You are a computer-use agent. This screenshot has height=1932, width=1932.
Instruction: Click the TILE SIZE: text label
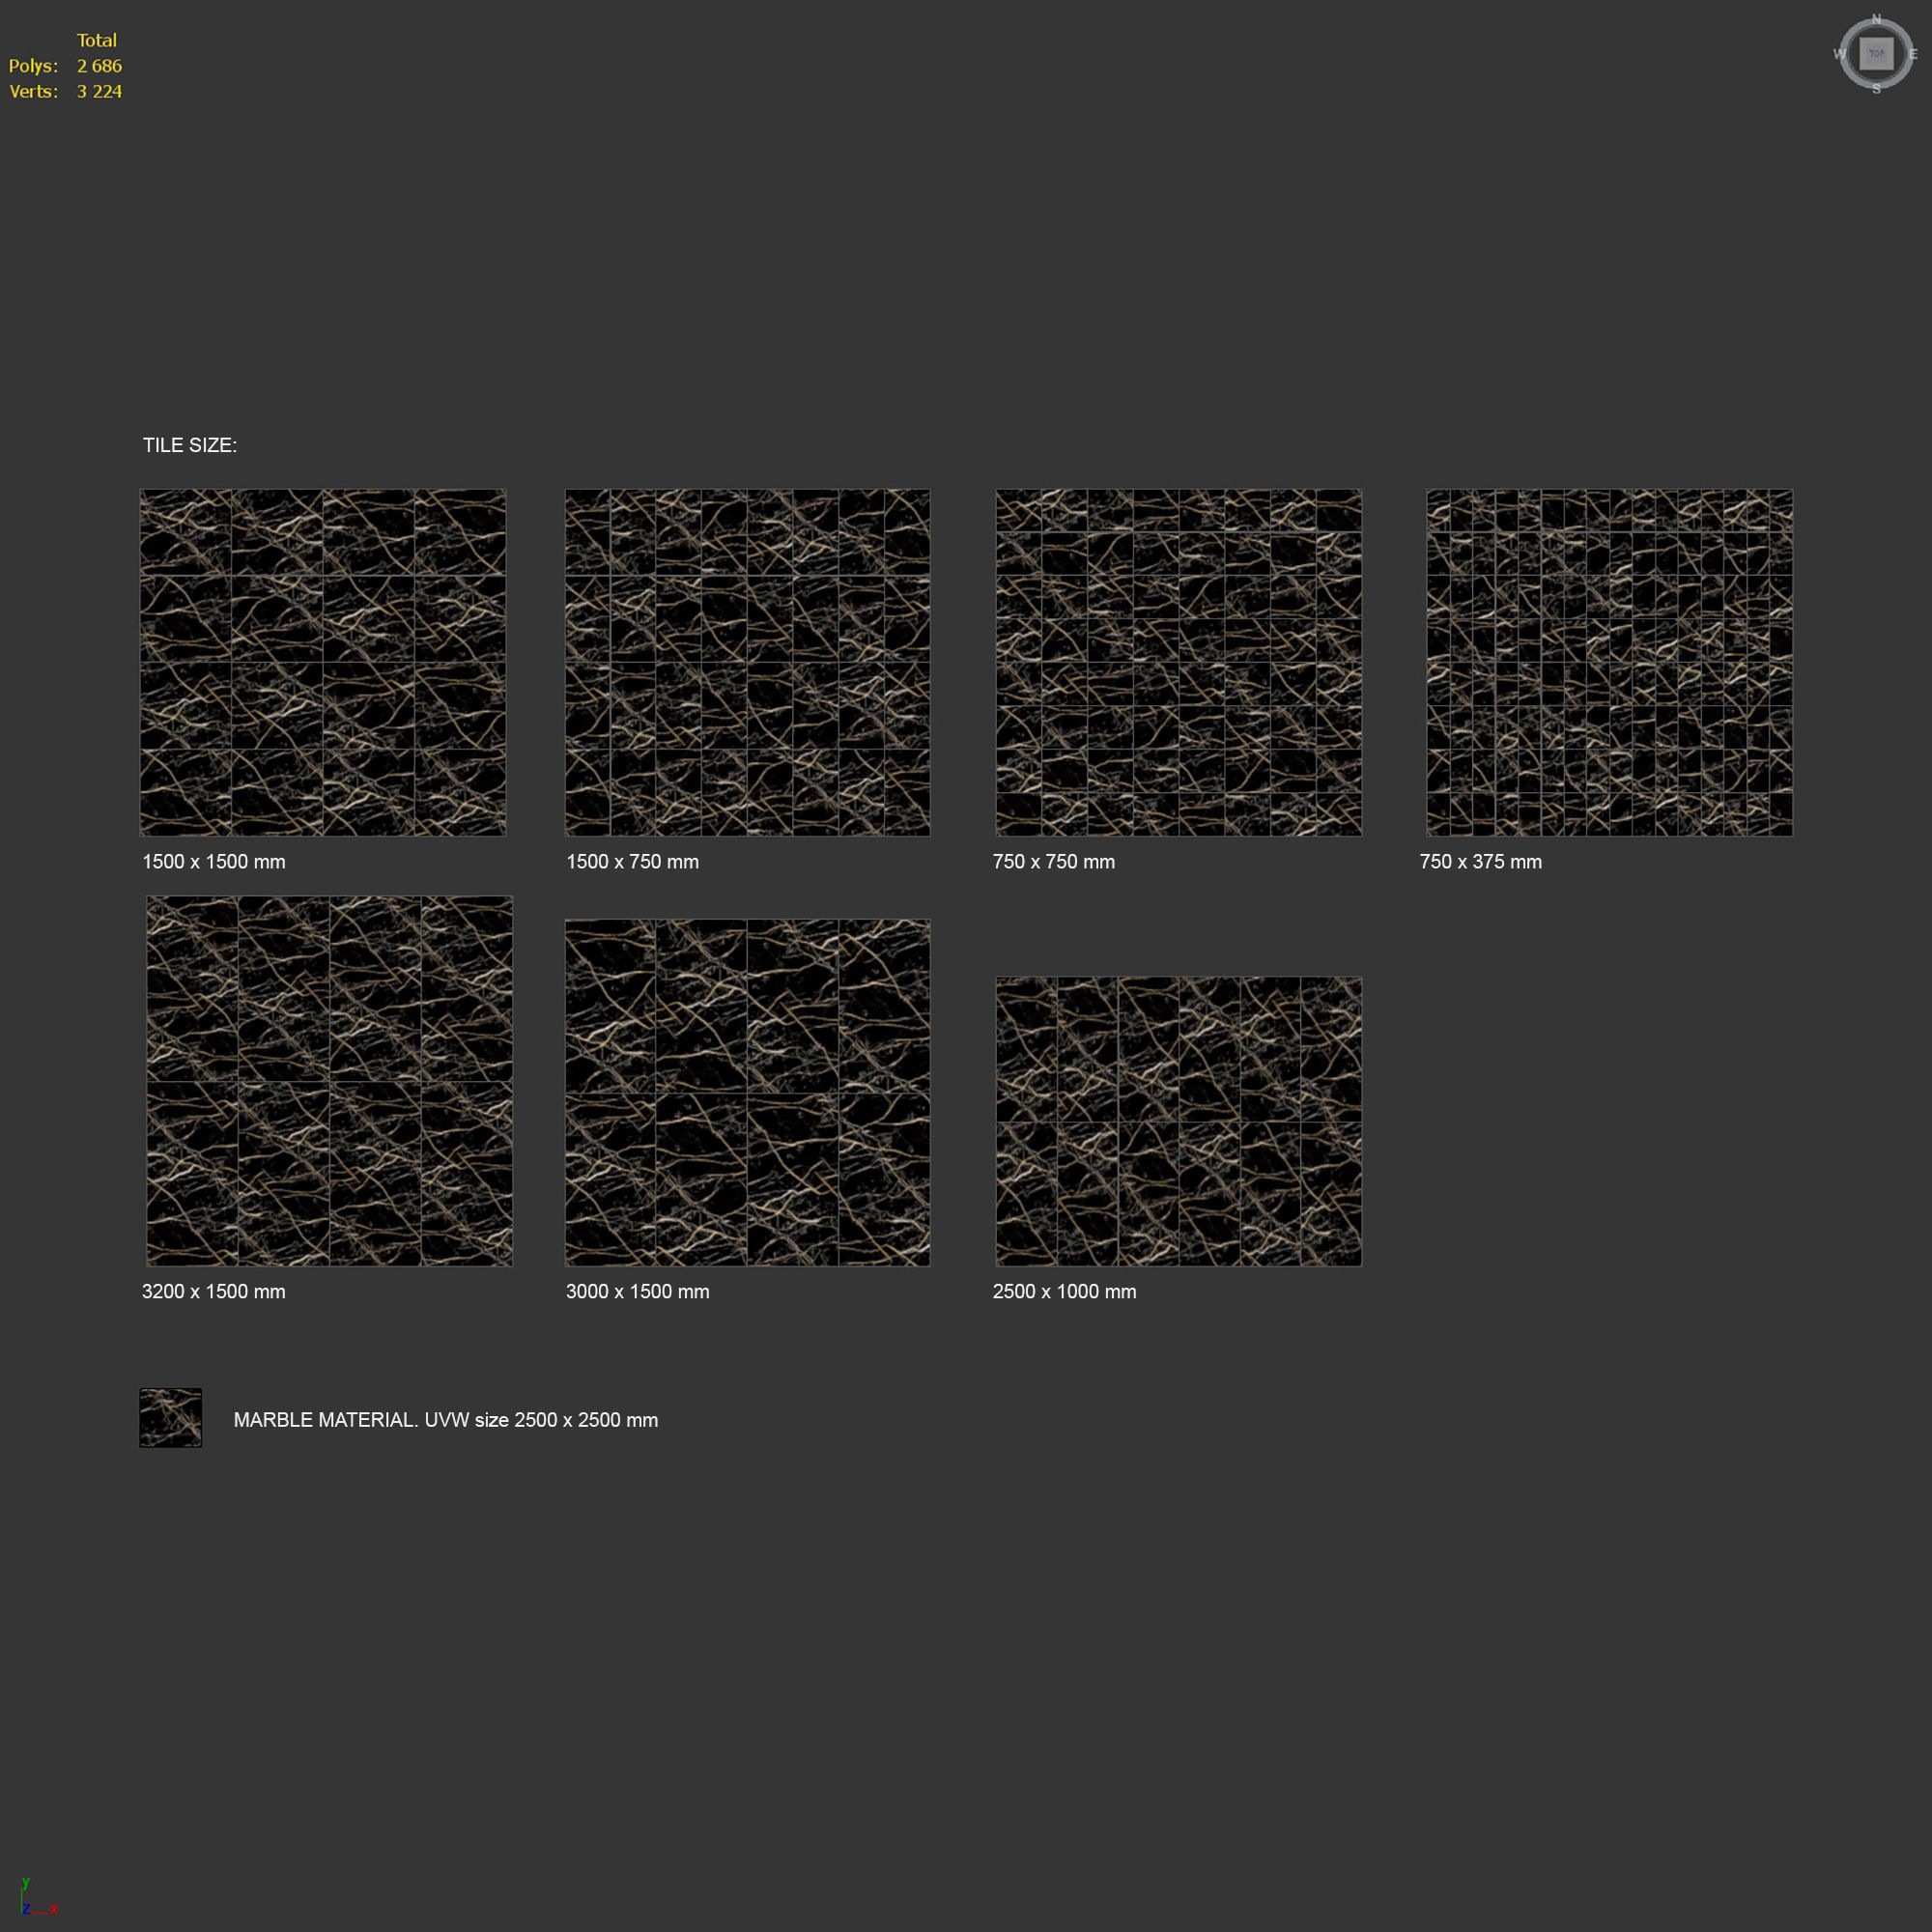[x=190, y=445]
